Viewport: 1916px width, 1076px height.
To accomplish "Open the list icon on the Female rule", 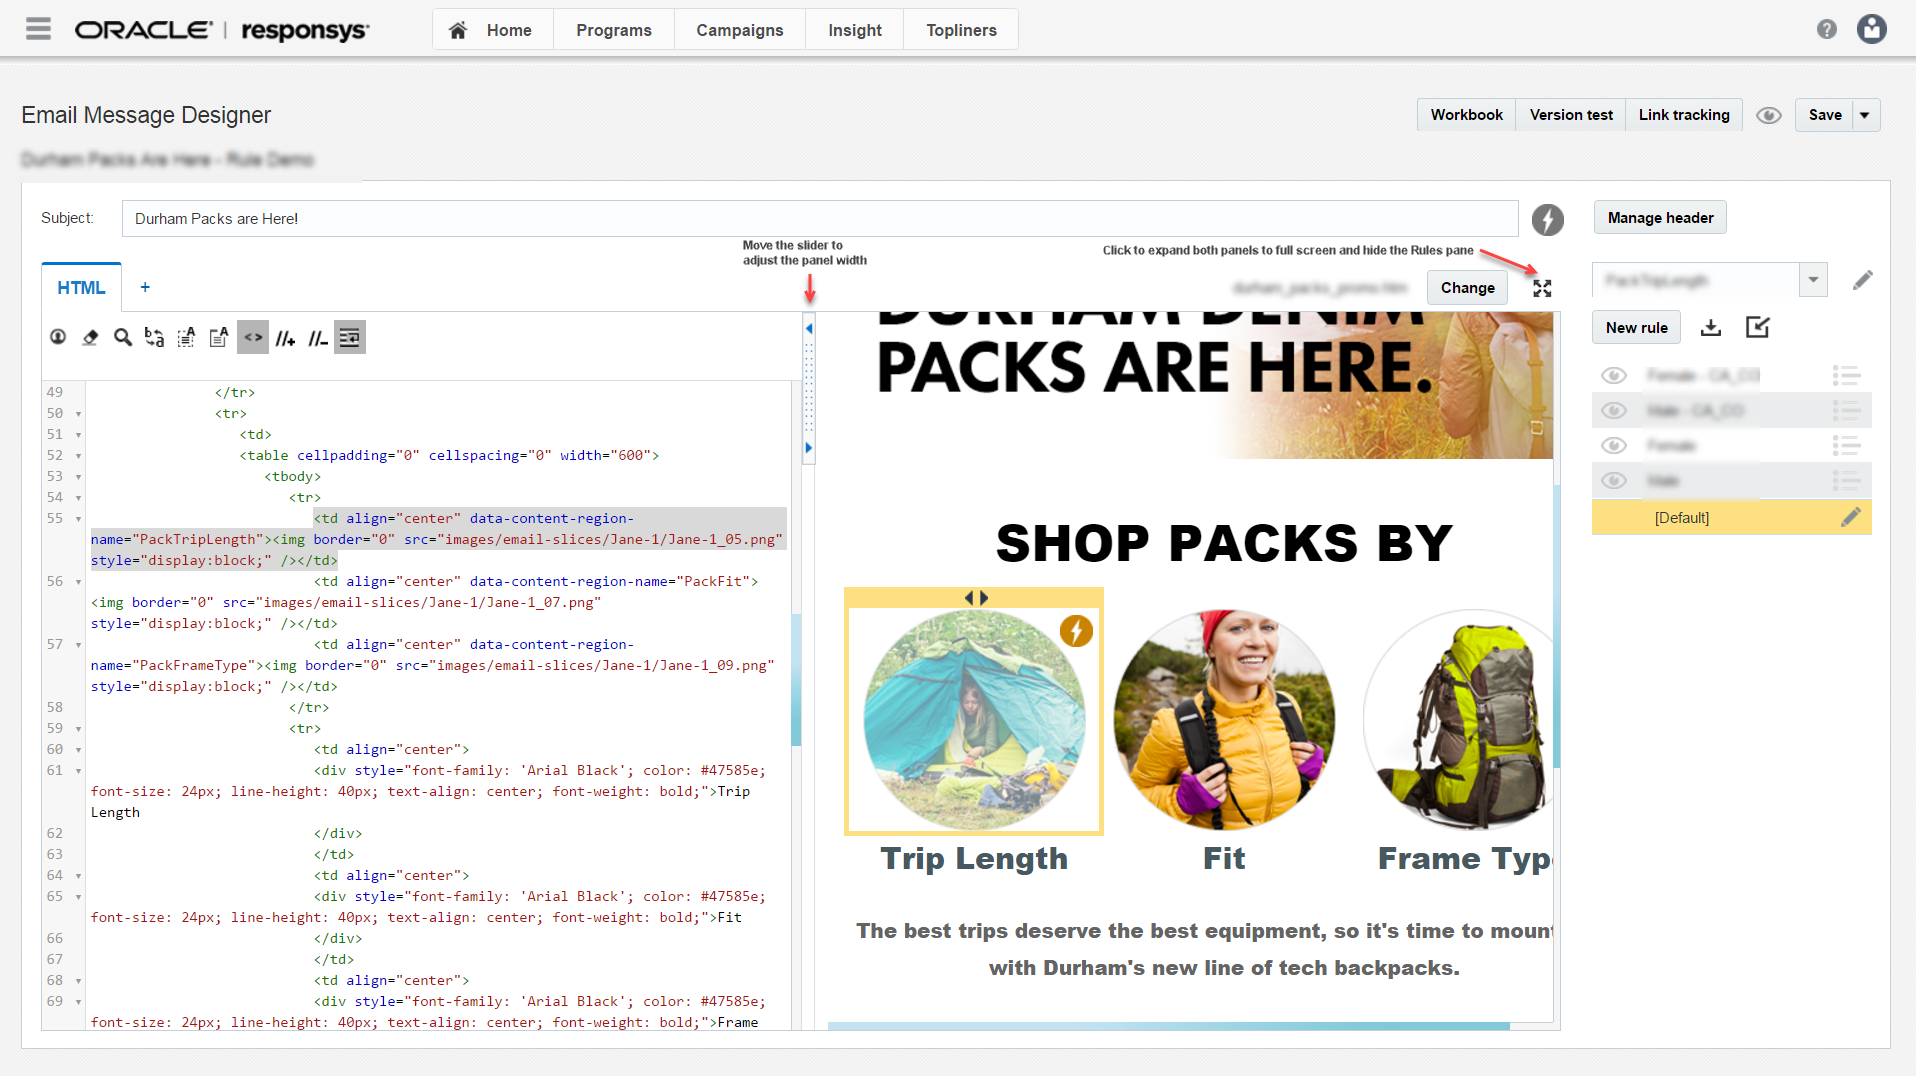I will [x=1846, y=445].
